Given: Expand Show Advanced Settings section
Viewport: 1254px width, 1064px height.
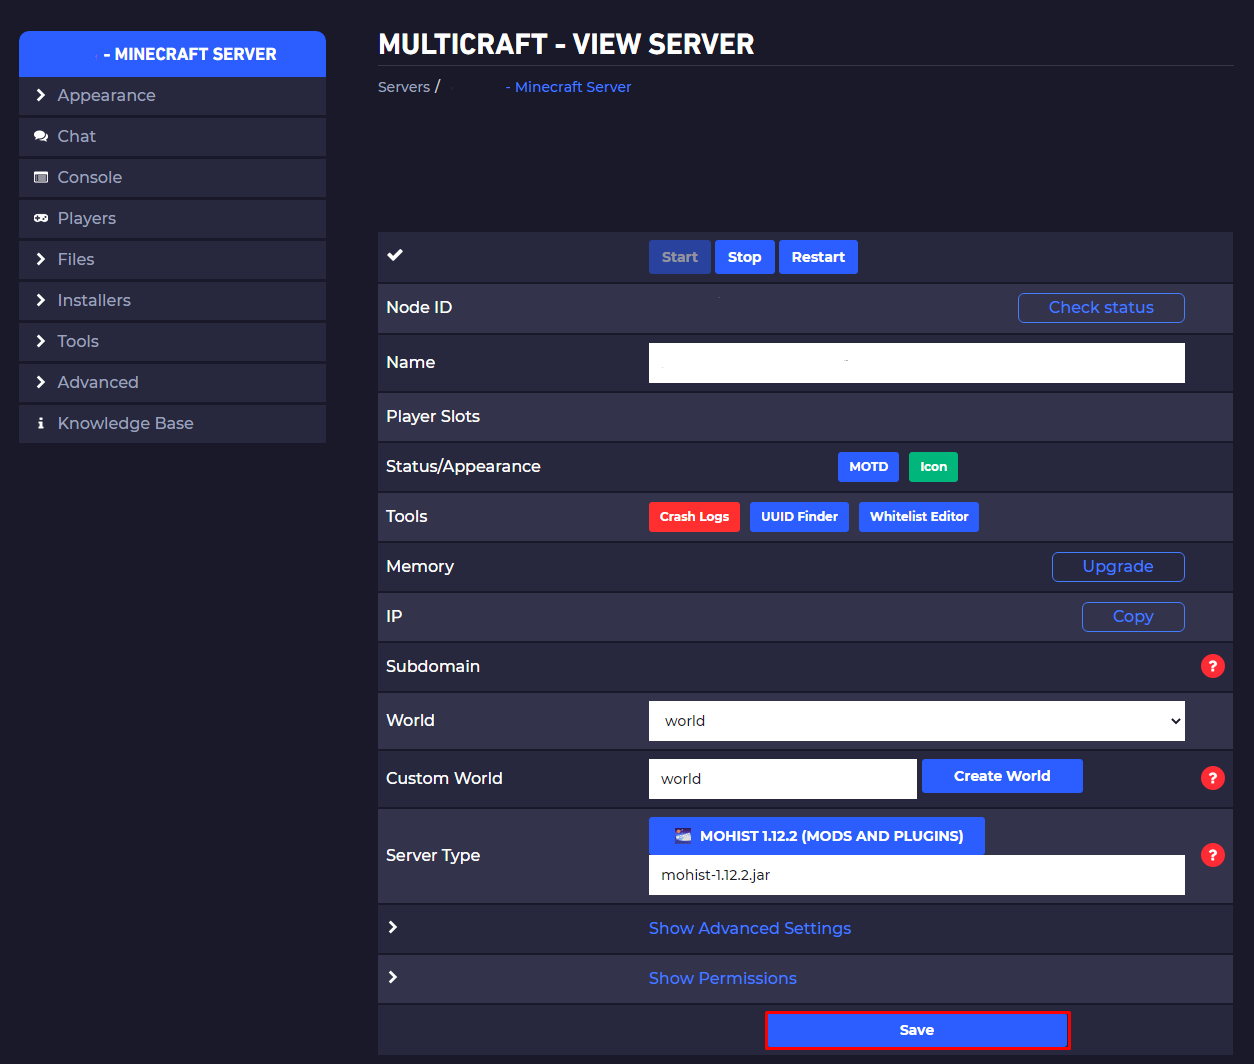Looking at the screenshot, I should pyautogui.click(x=749, y=928).
